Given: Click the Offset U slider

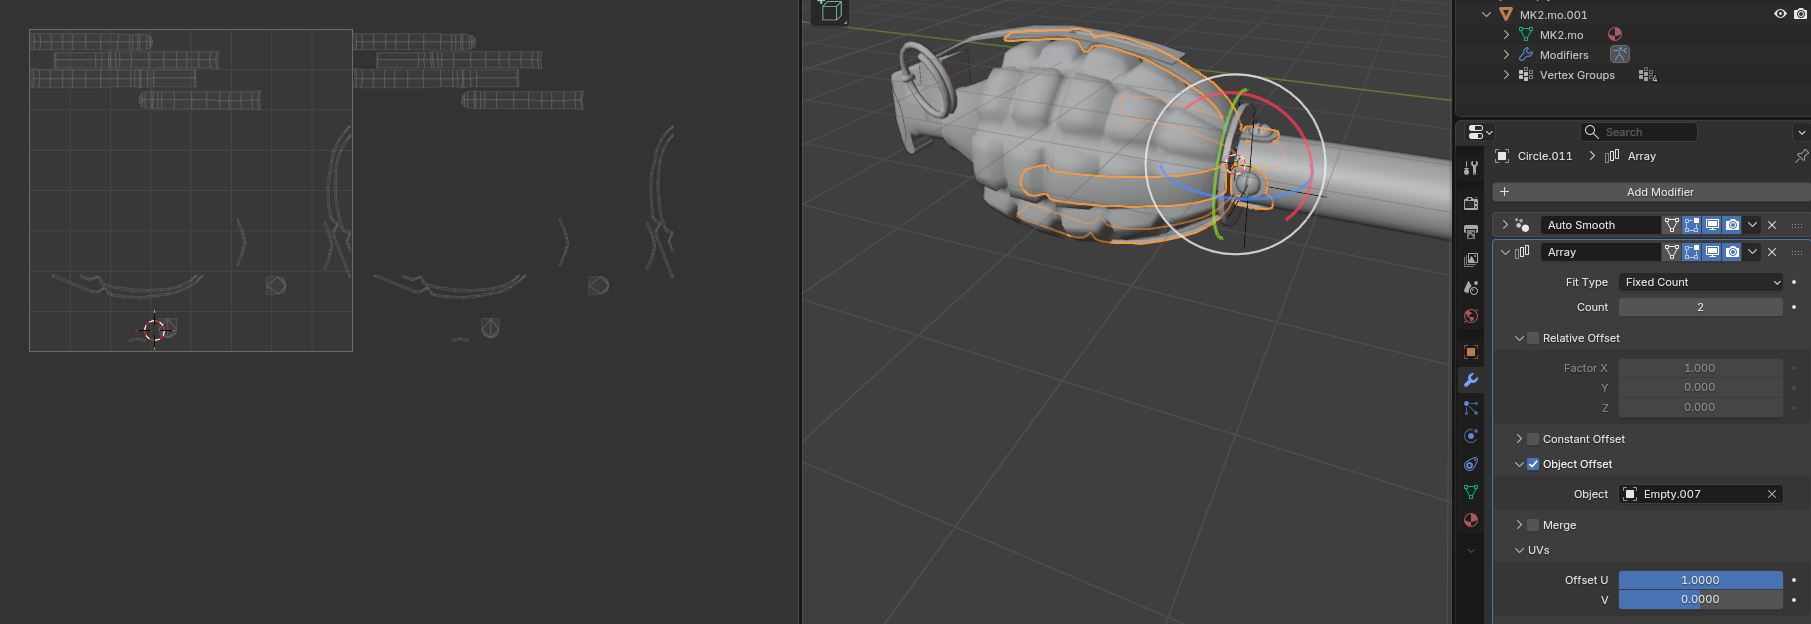Looking at the screenshot, I should tap(1700, 580).
